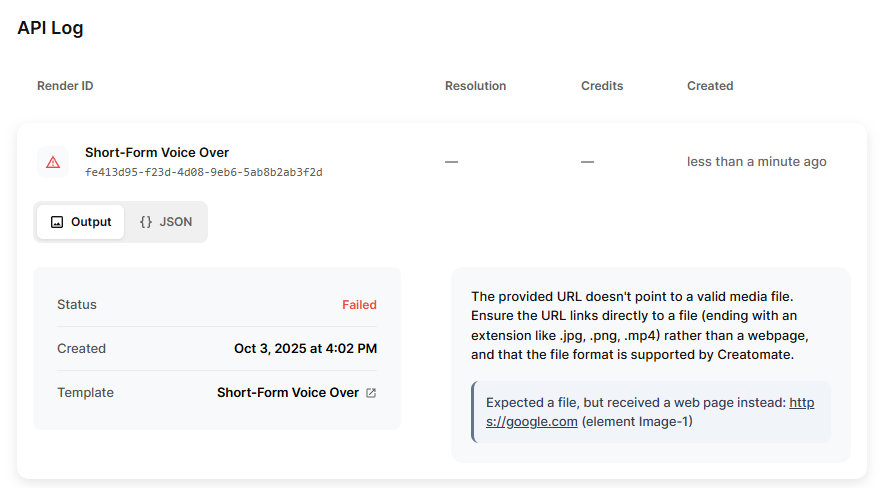Open the external link icon beside the template name
This screenshot has height=488, width=881.
(371, 393)
